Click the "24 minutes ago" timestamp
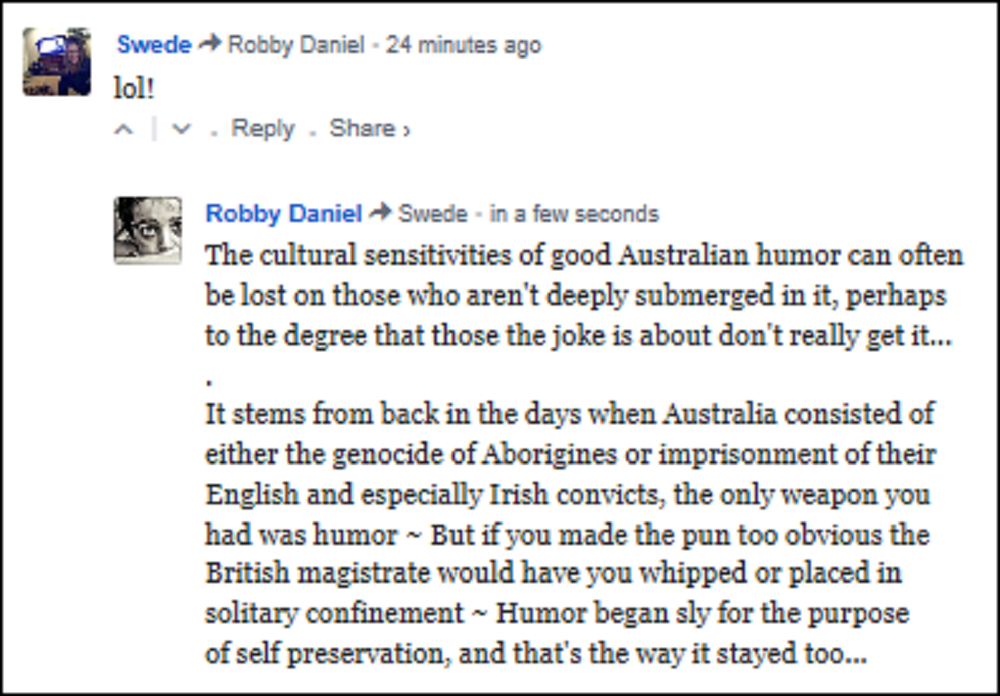This screenshot has height=696, width=1000. click(x=464, y=45)
